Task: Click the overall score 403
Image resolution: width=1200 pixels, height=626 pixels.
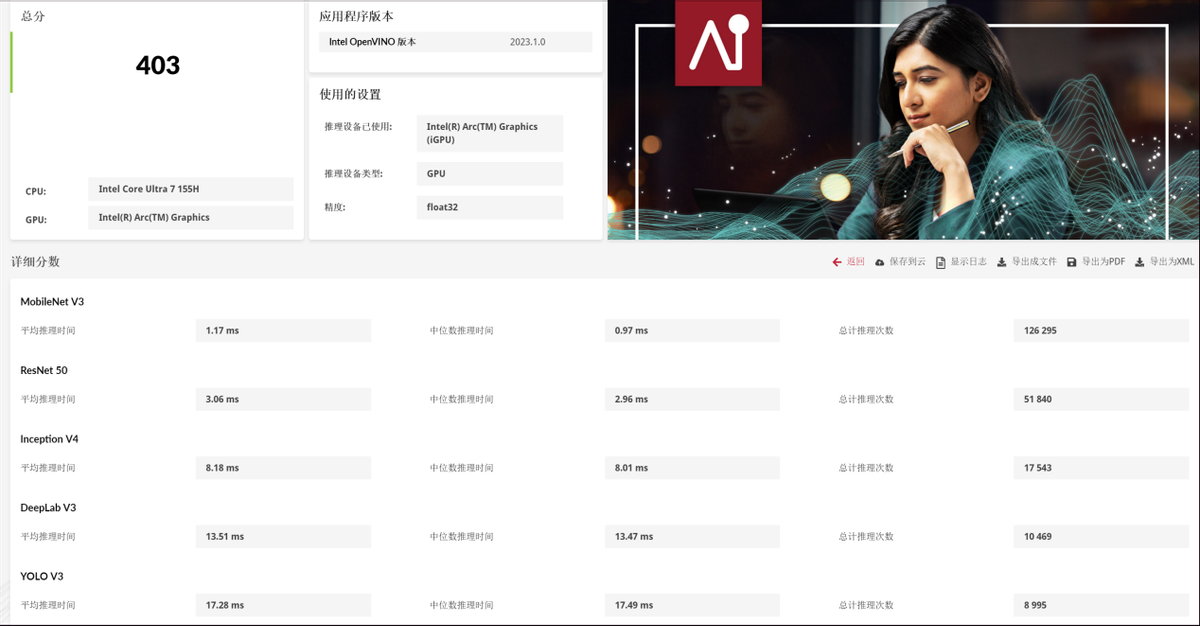Action: 157,66
